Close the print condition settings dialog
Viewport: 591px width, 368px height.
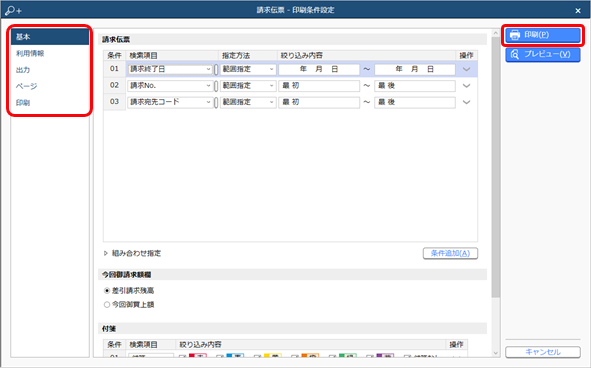coord(578,11)
